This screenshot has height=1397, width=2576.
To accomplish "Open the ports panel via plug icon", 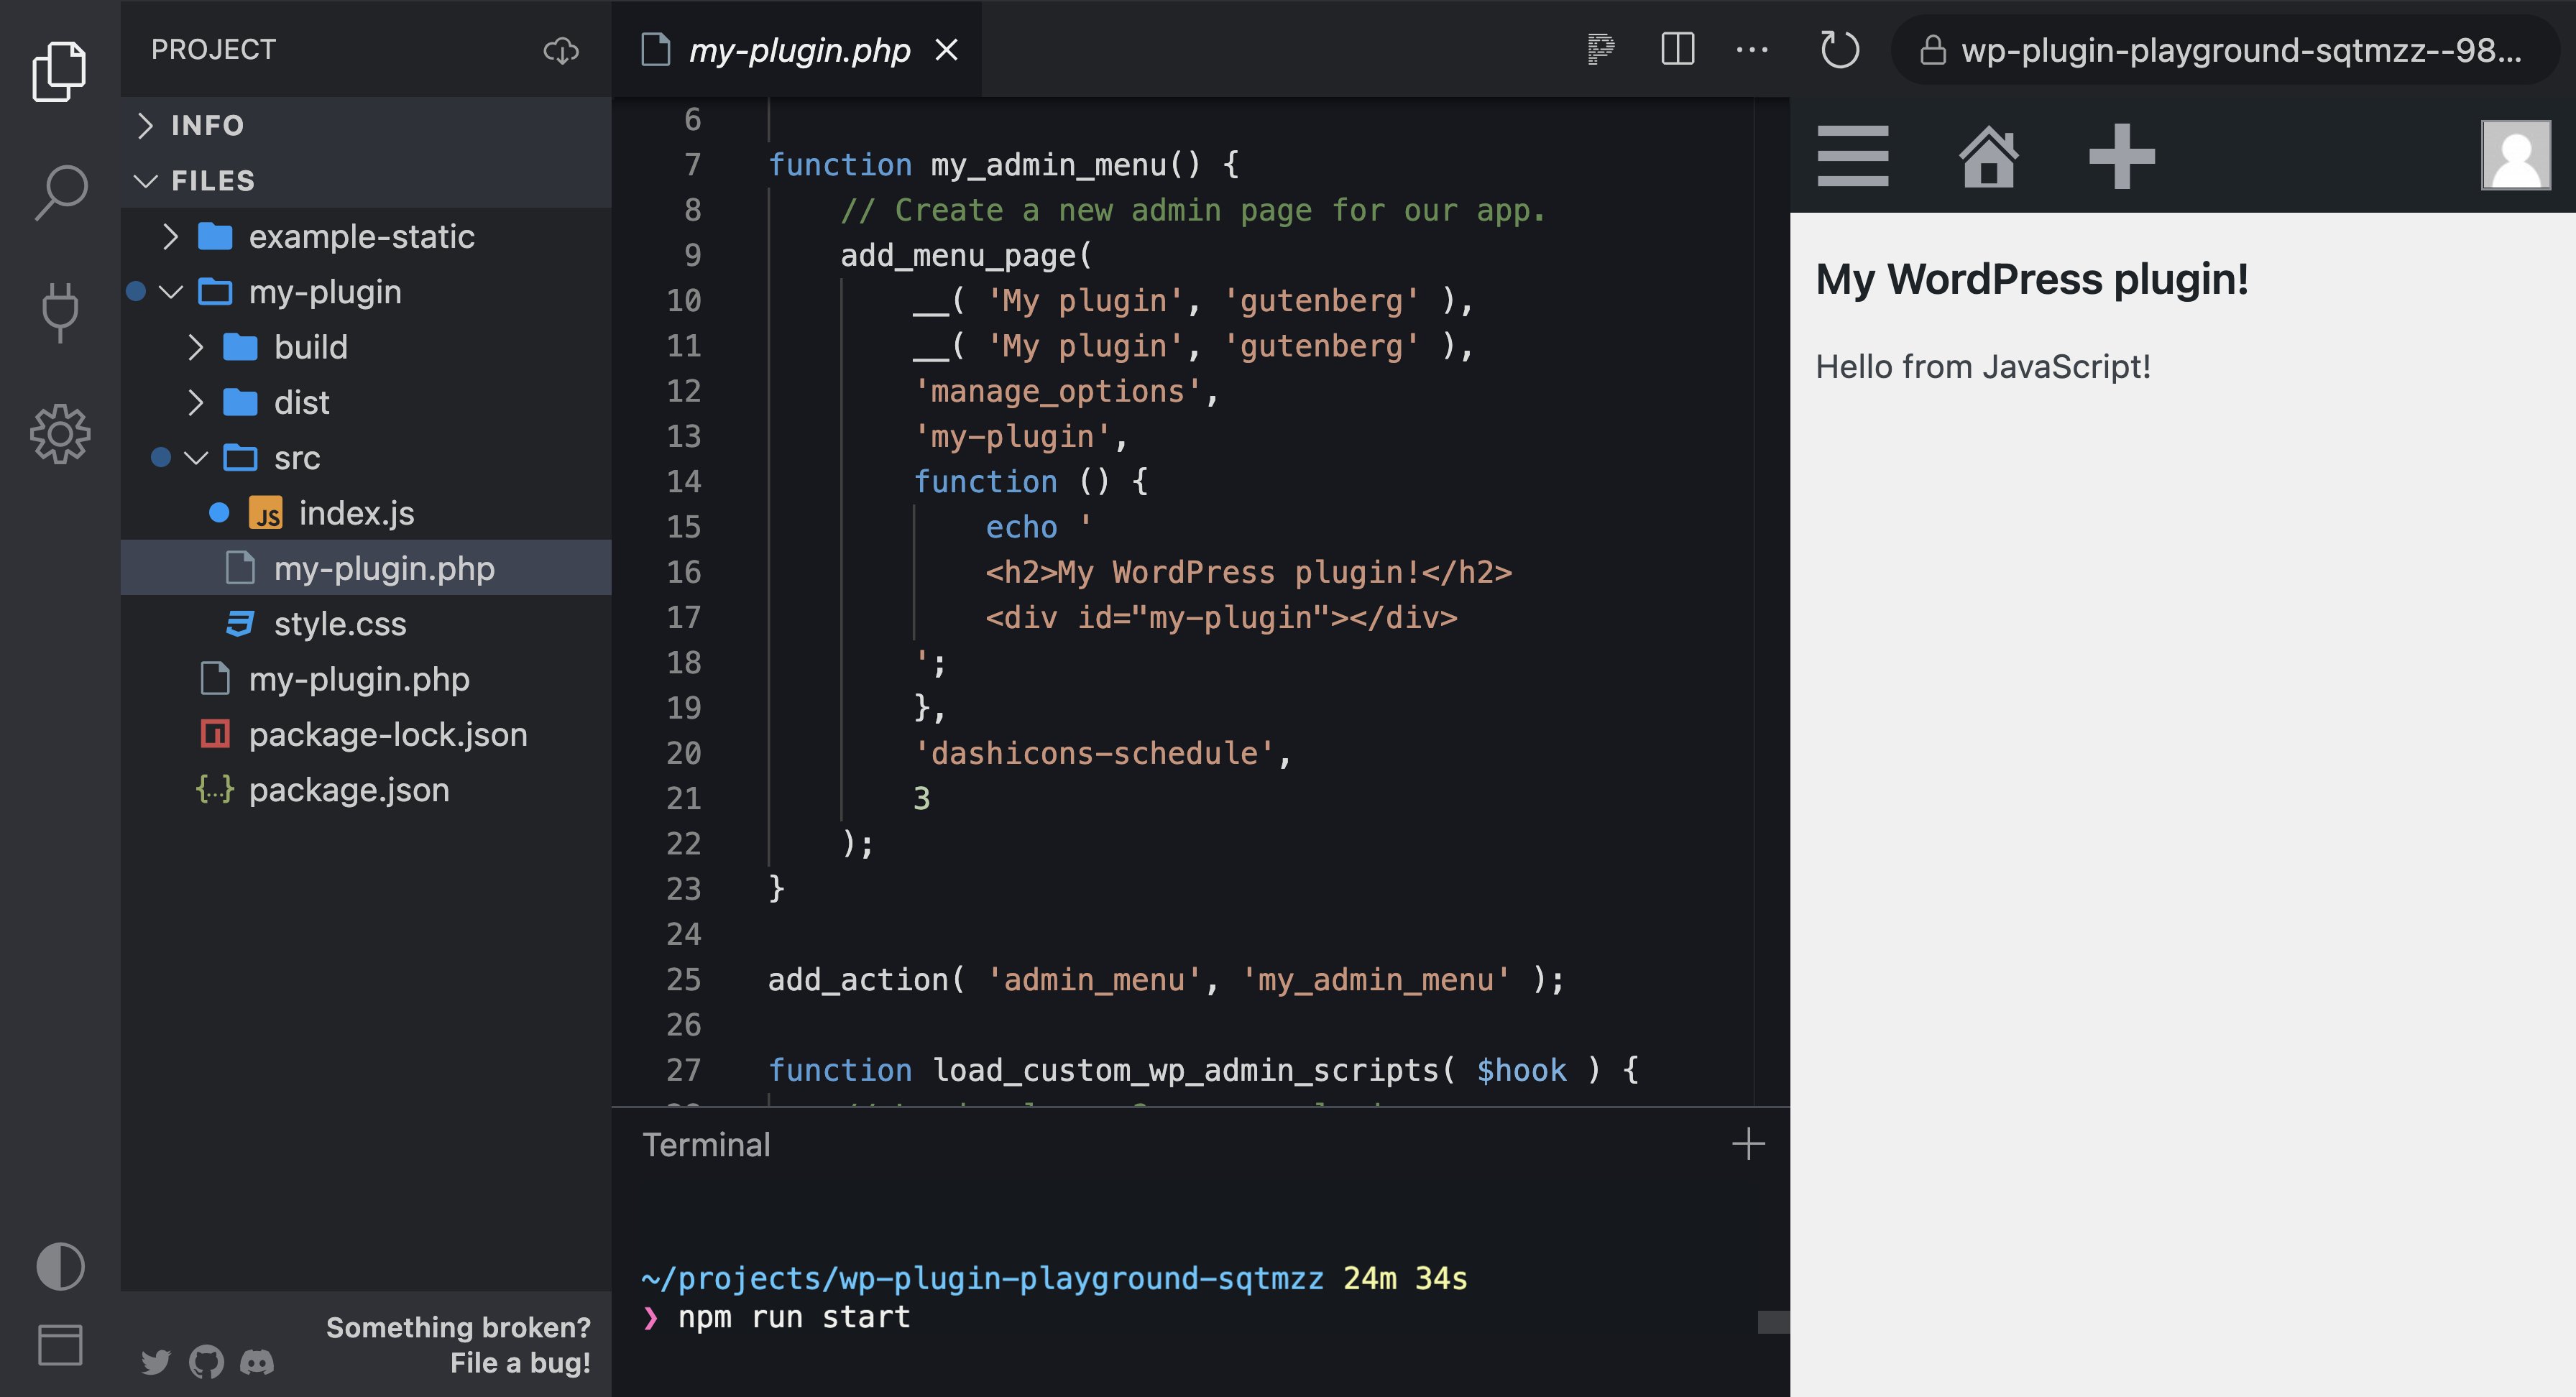I will click(x=60, y=310).
